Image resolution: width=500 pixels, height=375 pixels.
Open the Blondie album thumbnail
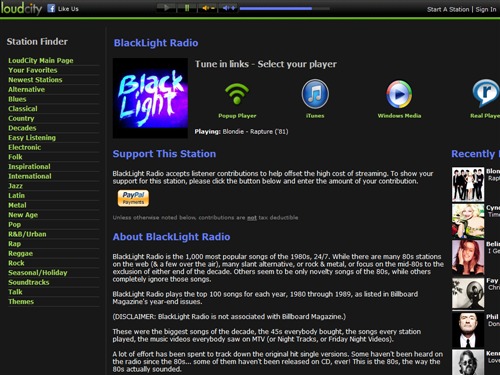[468, 184]
